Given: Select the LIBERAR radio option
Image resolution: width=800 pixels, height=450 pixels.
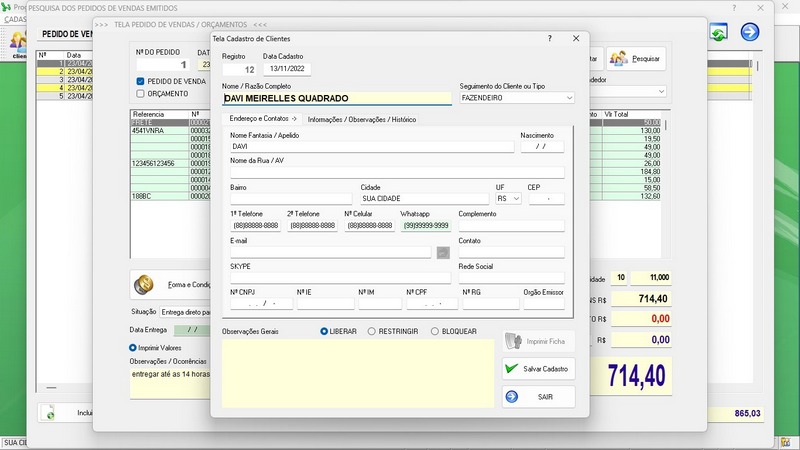Looking at the screenshot, I should pos(323,331).
